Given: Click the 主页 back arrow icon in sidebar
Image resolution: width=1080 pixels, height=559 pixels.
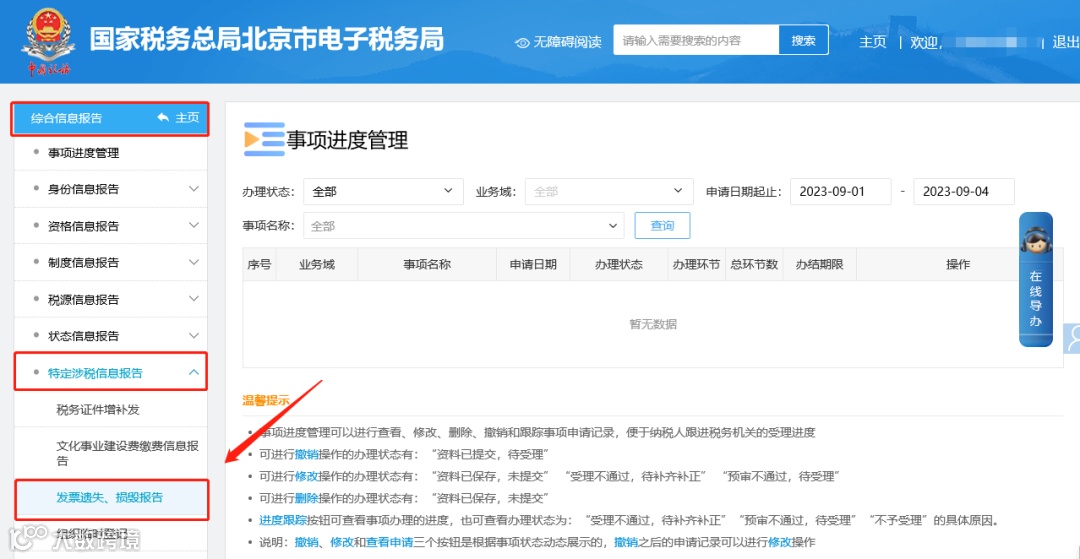Looking at the screenshot, I should coord(163,118).
